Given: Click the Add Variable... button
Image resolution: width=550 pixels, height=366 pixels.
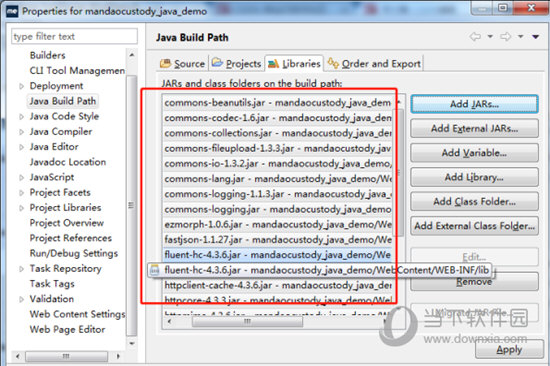Looking at the screenshot, I should pos(474,153).
